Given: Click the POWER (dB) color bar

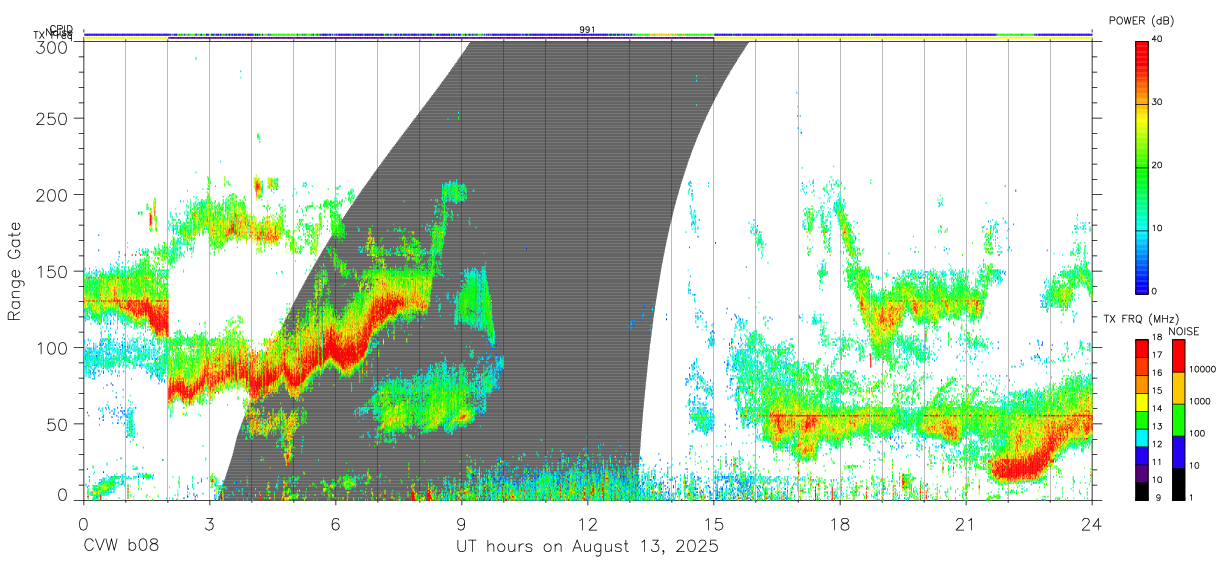Looking at the screenshot, I should (1141, 166).
